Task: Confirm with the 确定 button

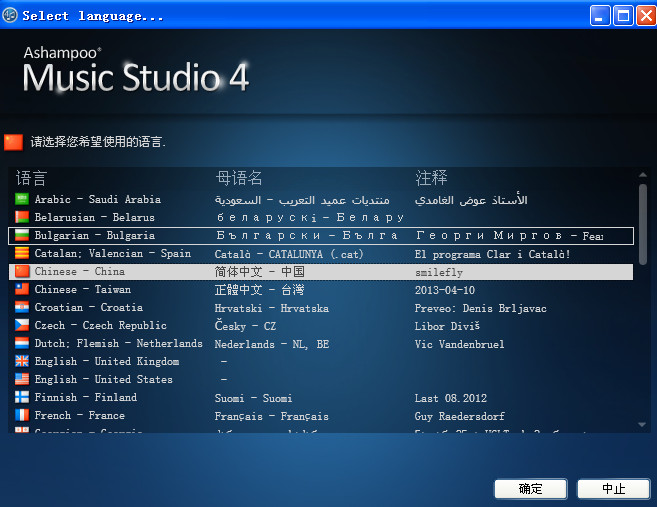Action: coord(530,489)
